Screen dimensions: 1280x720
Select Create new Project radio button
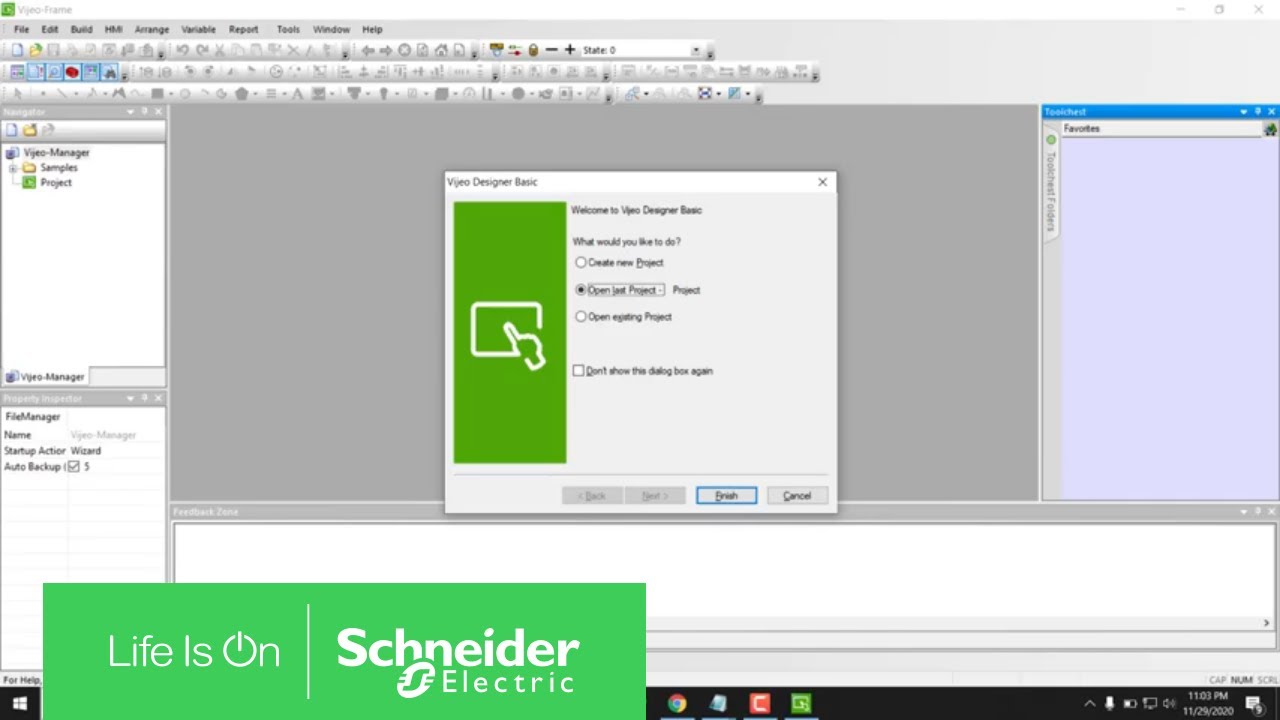click(x=581, y=263)
